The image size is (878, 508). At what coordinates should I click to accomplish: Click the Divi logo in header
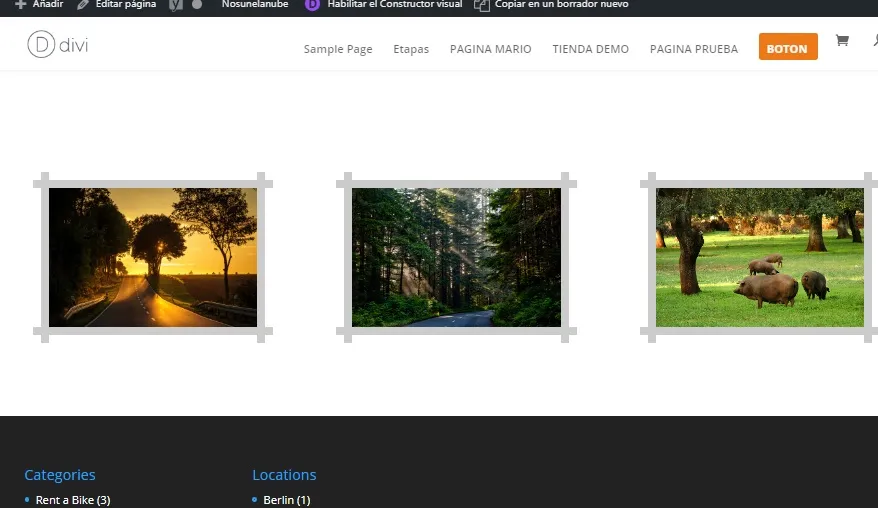click(57, 45)
